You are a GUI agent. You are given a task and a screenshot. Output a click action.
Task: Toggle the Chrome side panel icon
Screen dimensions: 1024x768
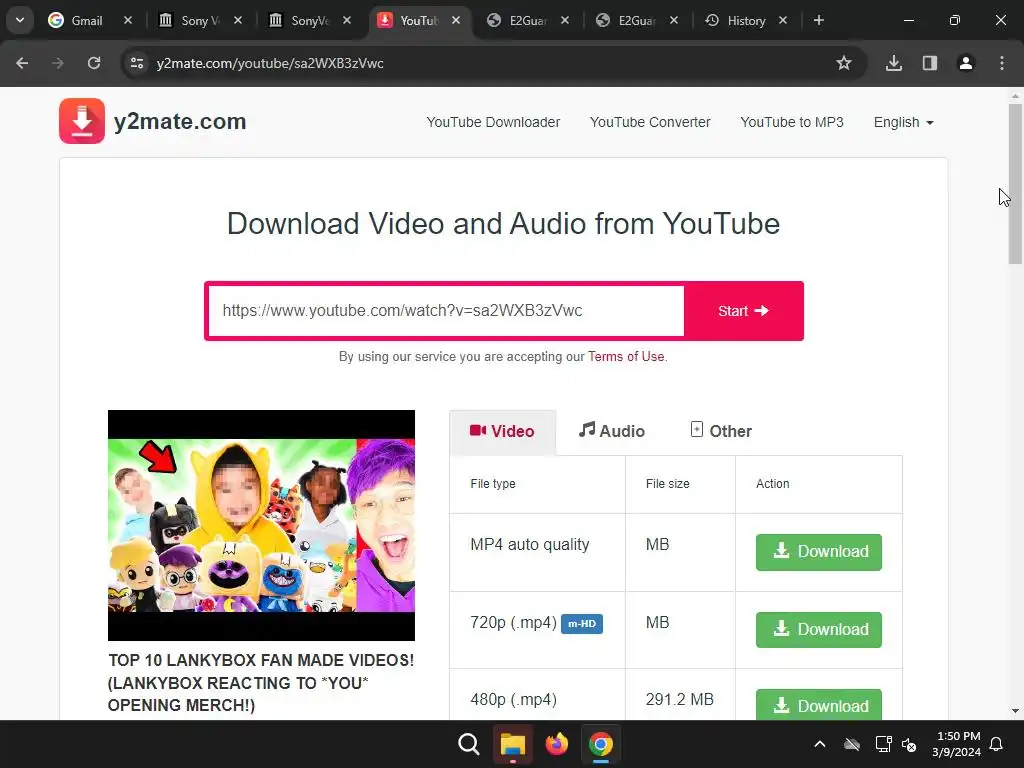[930, 63]
